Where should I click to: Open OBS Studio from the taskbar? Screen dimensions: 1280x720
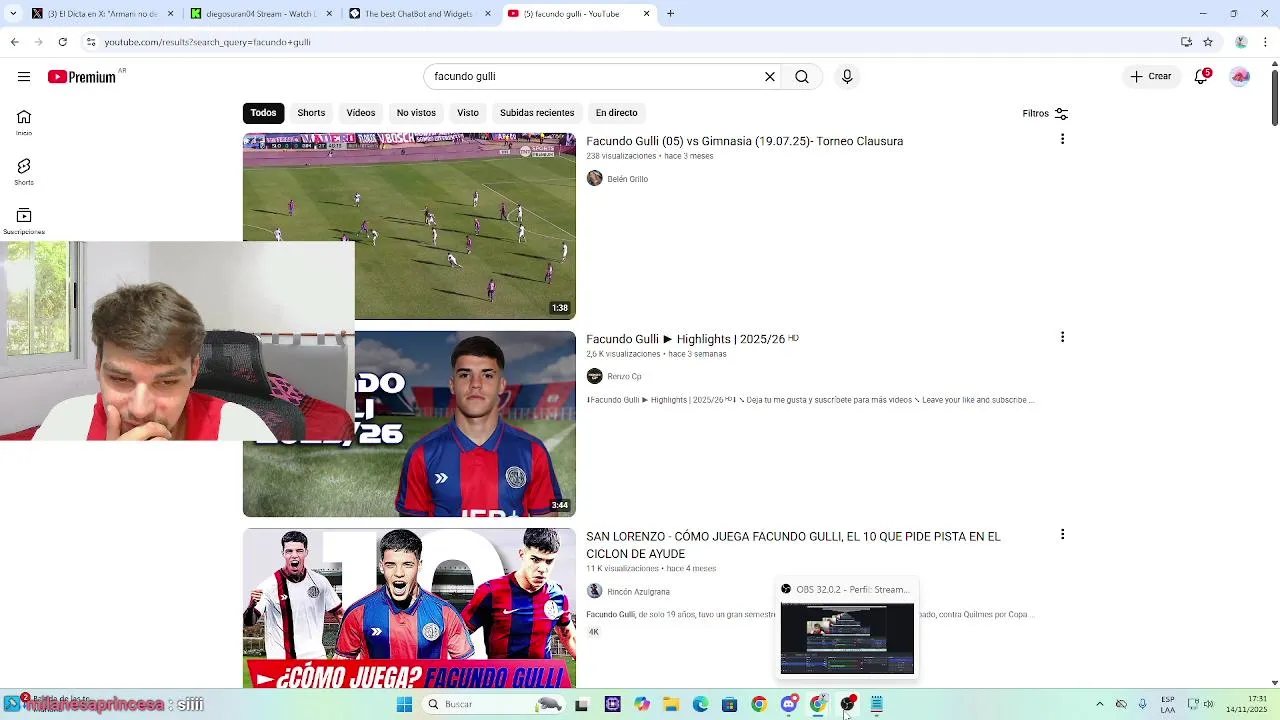point(847,704)
